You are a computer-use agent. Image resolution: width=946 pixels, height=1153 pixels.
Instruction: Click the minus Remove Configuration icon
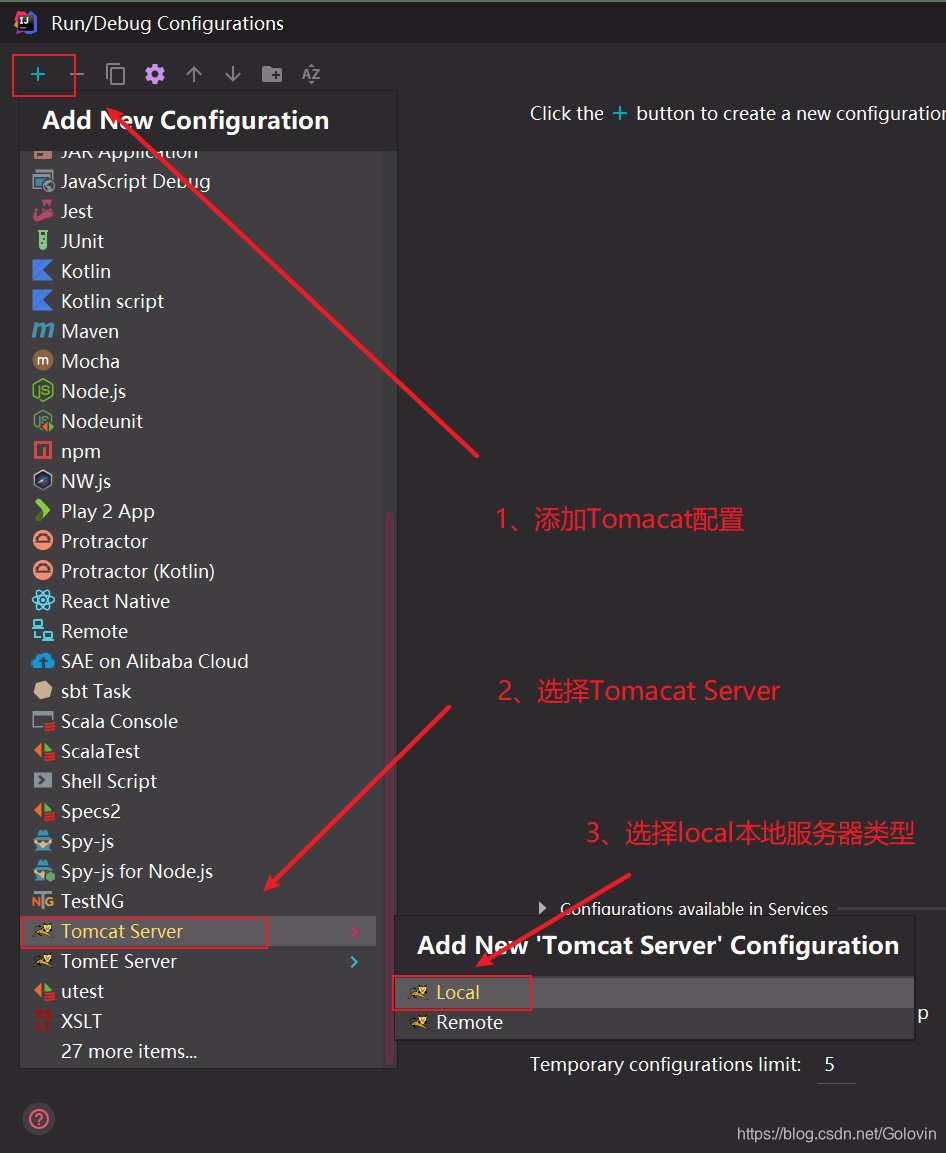pyautogui.click(x=77, y=74)
